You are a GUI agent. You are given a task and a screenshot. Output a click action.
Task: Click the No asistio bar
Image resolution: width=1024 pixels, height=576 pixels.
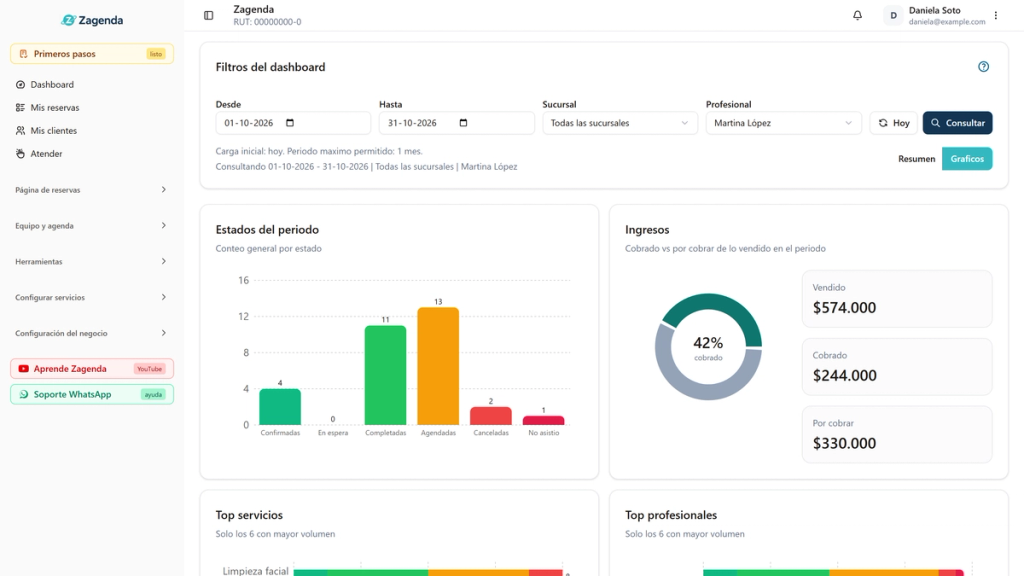pyautogui.click(x=543, y=421)
